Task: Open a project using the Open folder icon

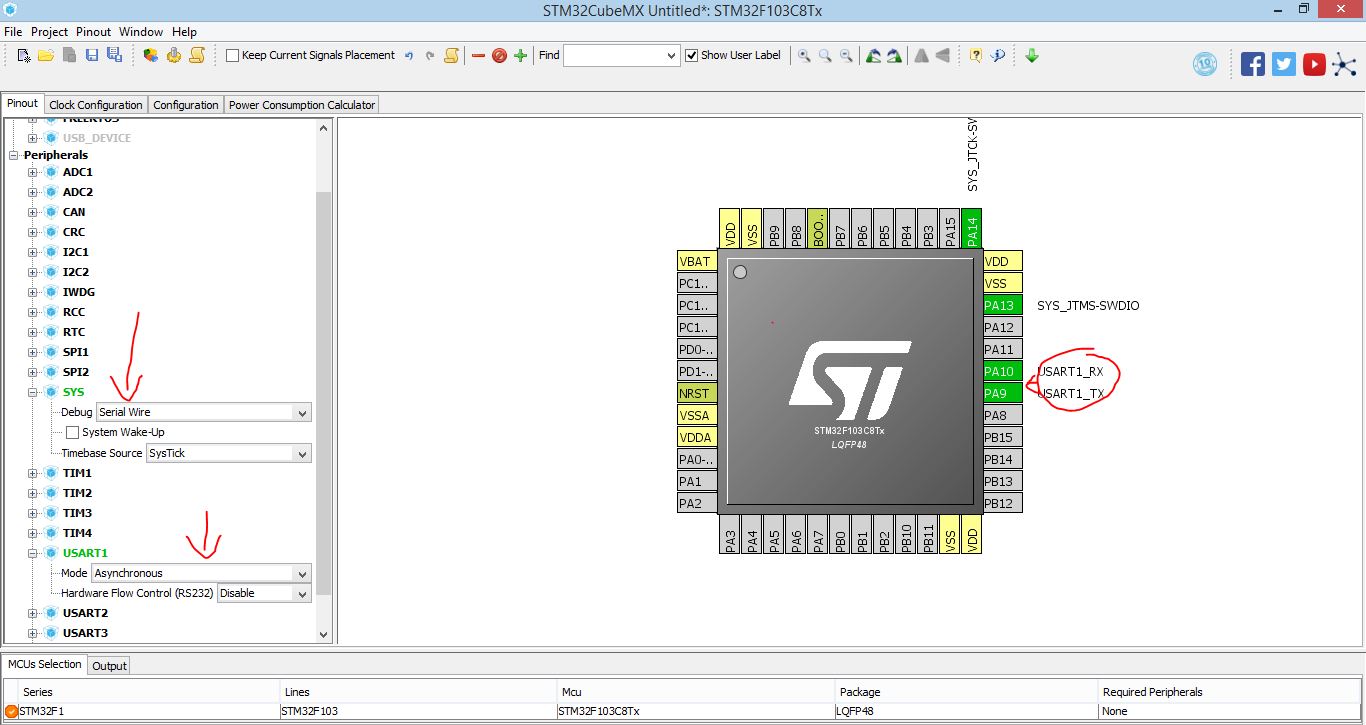Action: (46, 55)
